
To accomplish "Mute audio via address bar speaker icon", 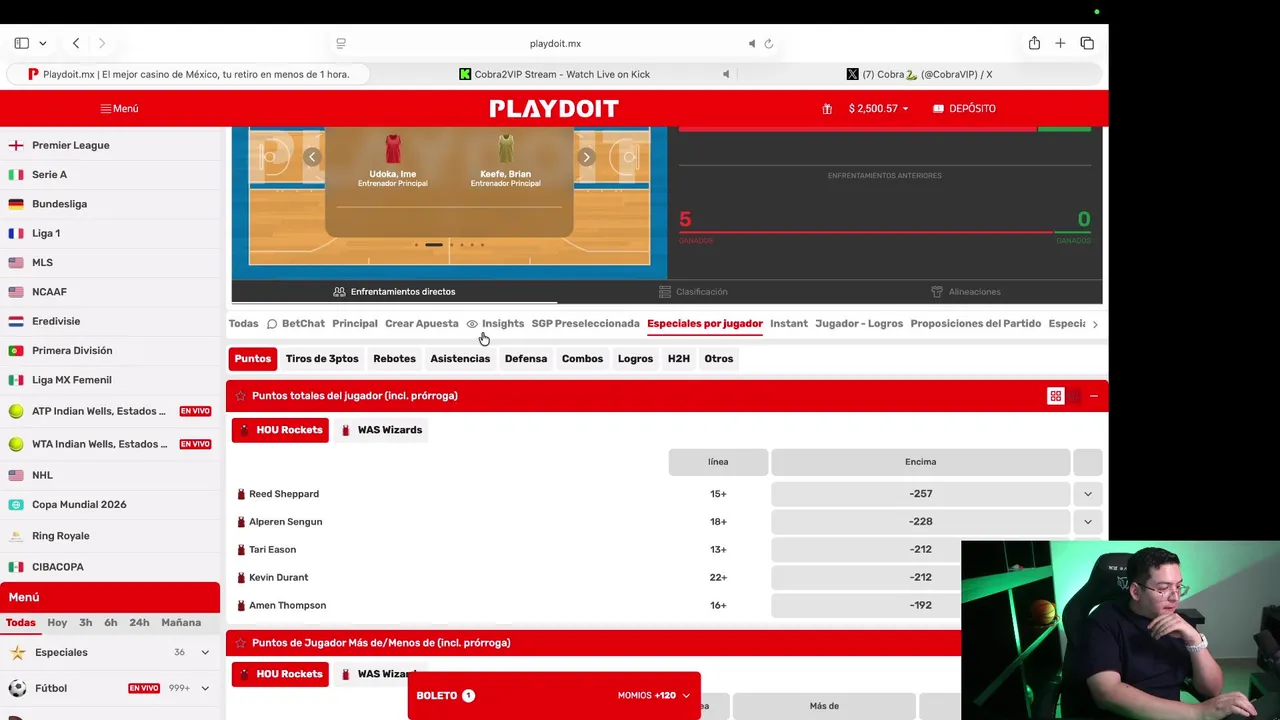I will point(752,44).
